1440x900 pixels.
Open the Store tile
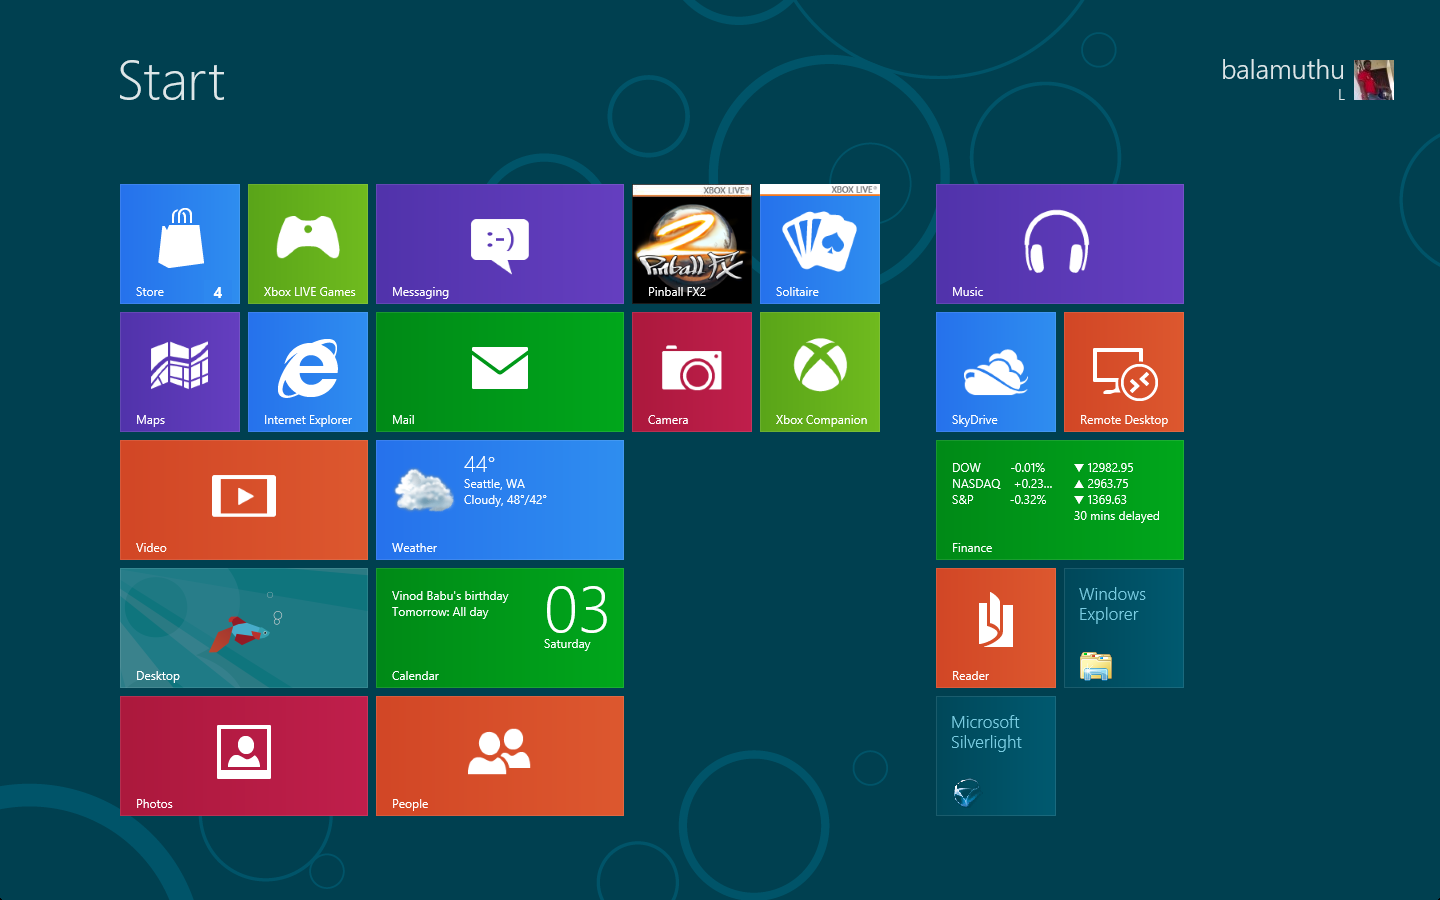point(180,244)
